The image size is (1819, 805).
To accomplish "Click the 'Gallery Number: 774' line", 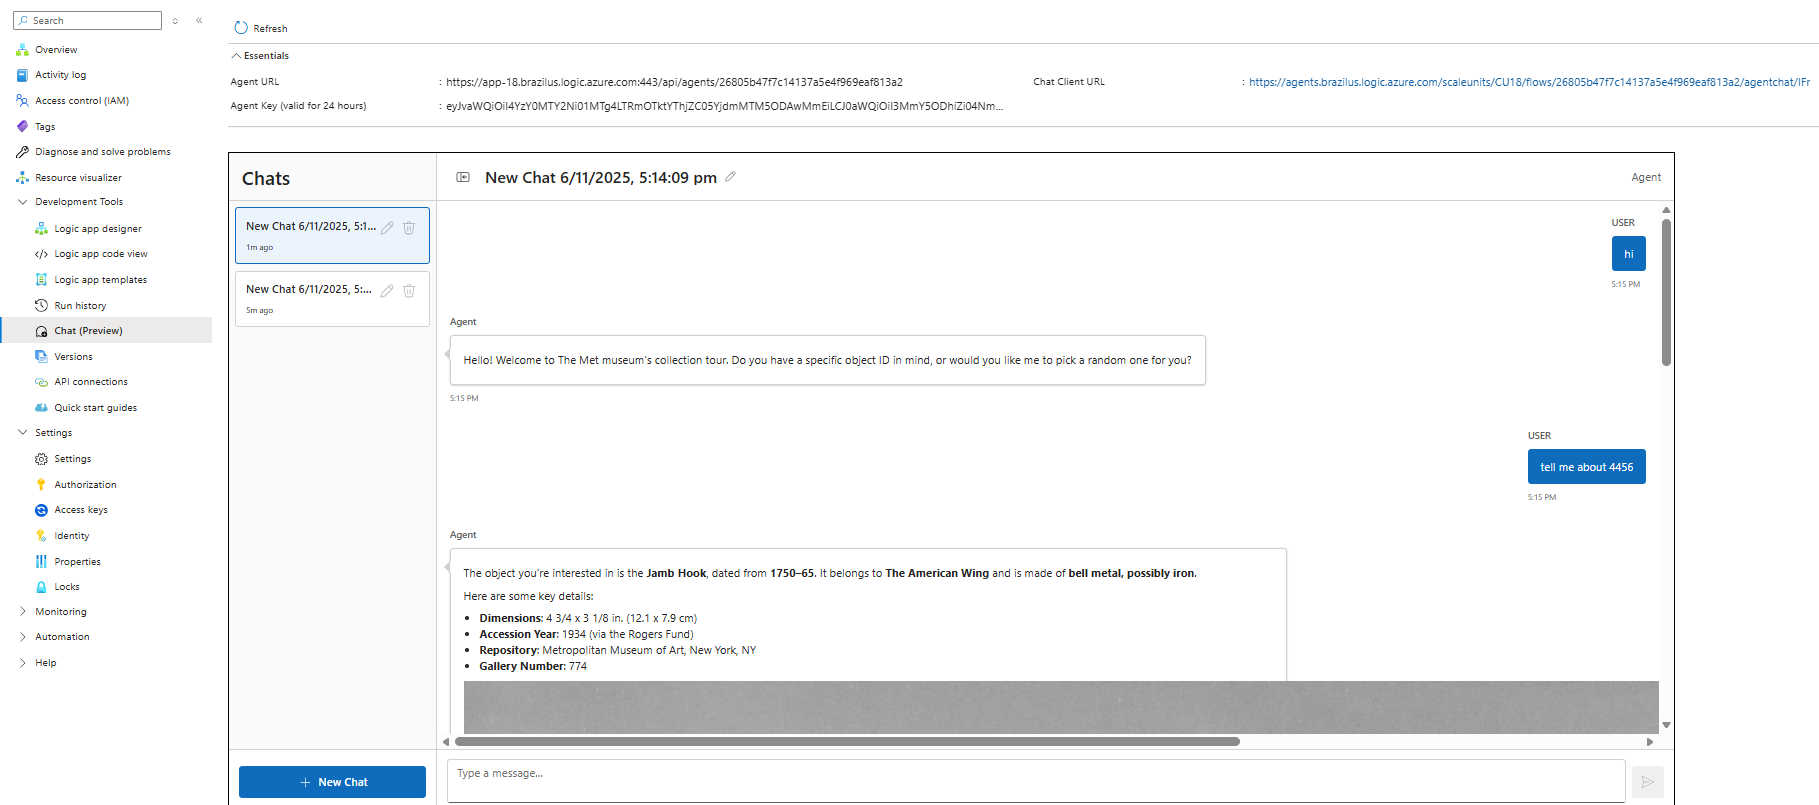I will pos(533,666).
